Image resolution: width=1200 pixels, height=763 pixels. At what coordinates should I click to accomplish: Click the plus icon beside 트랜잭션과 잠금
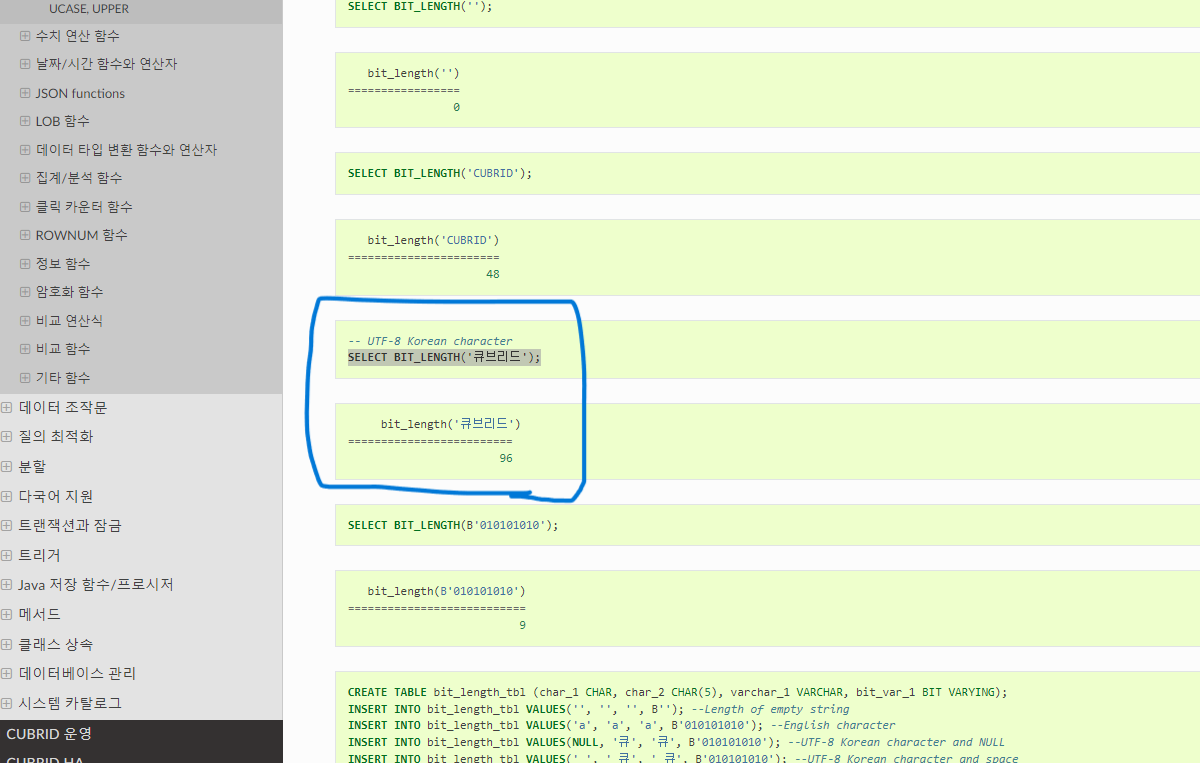pos(7,526)
